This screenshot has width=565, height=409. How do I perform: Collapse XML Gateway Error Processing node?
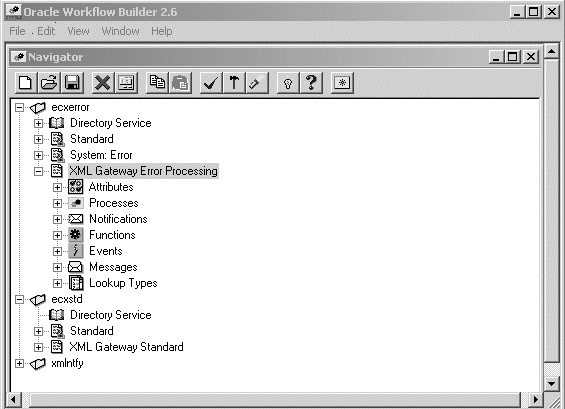click(38, 171)
